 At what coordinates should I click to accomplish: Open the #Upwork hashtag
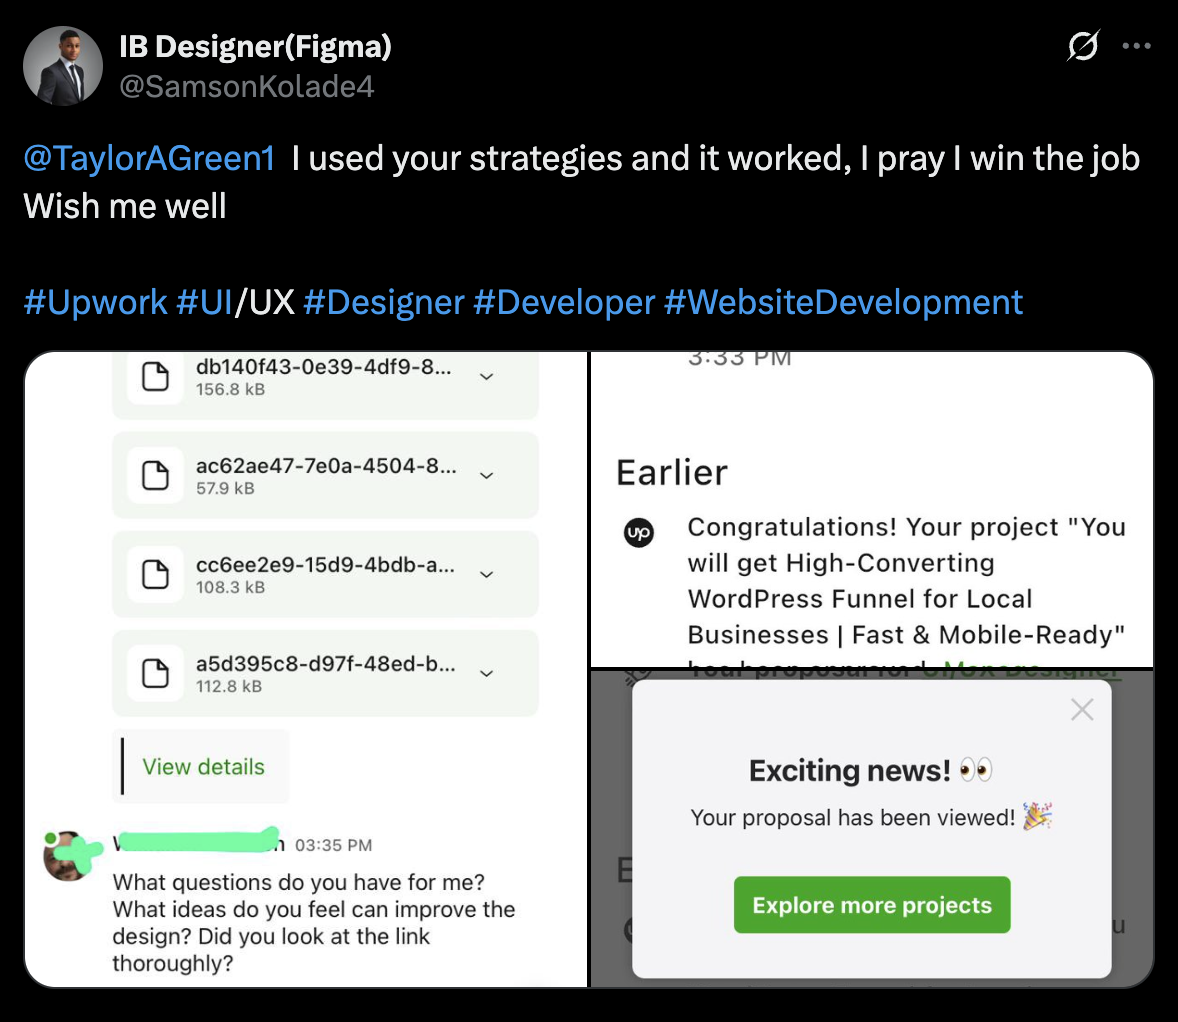click(95, 302)
